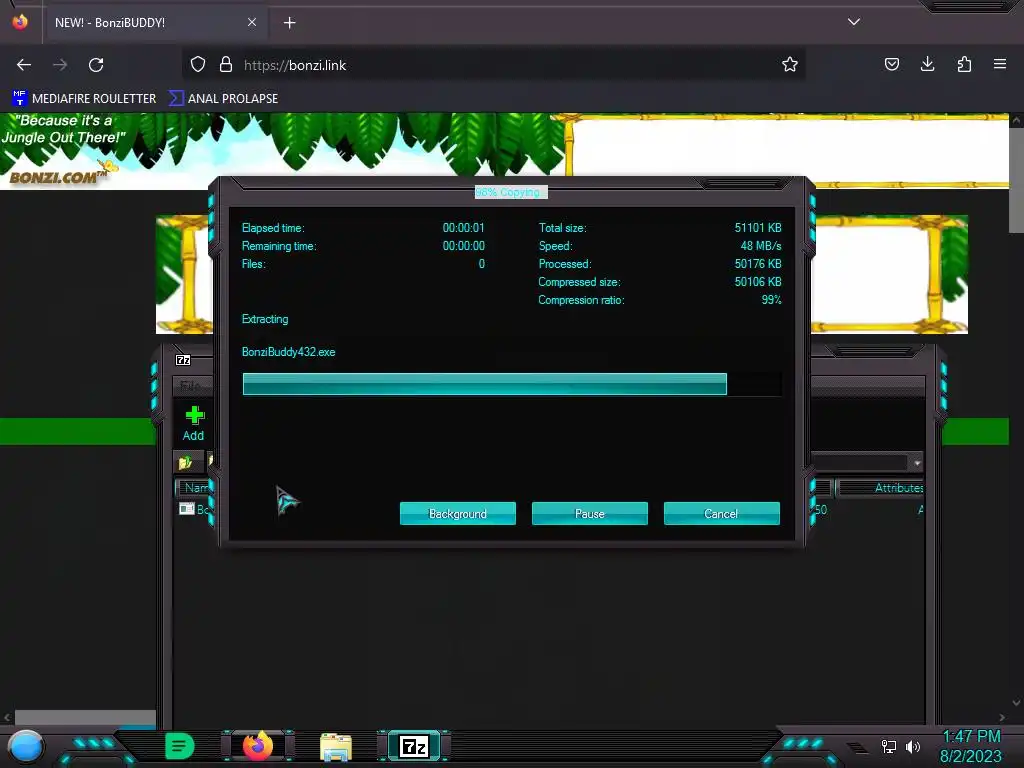The width and height of the screenshot is (1024, 768).
Task: Bookmark this page with the star icon
Action: 790,65
